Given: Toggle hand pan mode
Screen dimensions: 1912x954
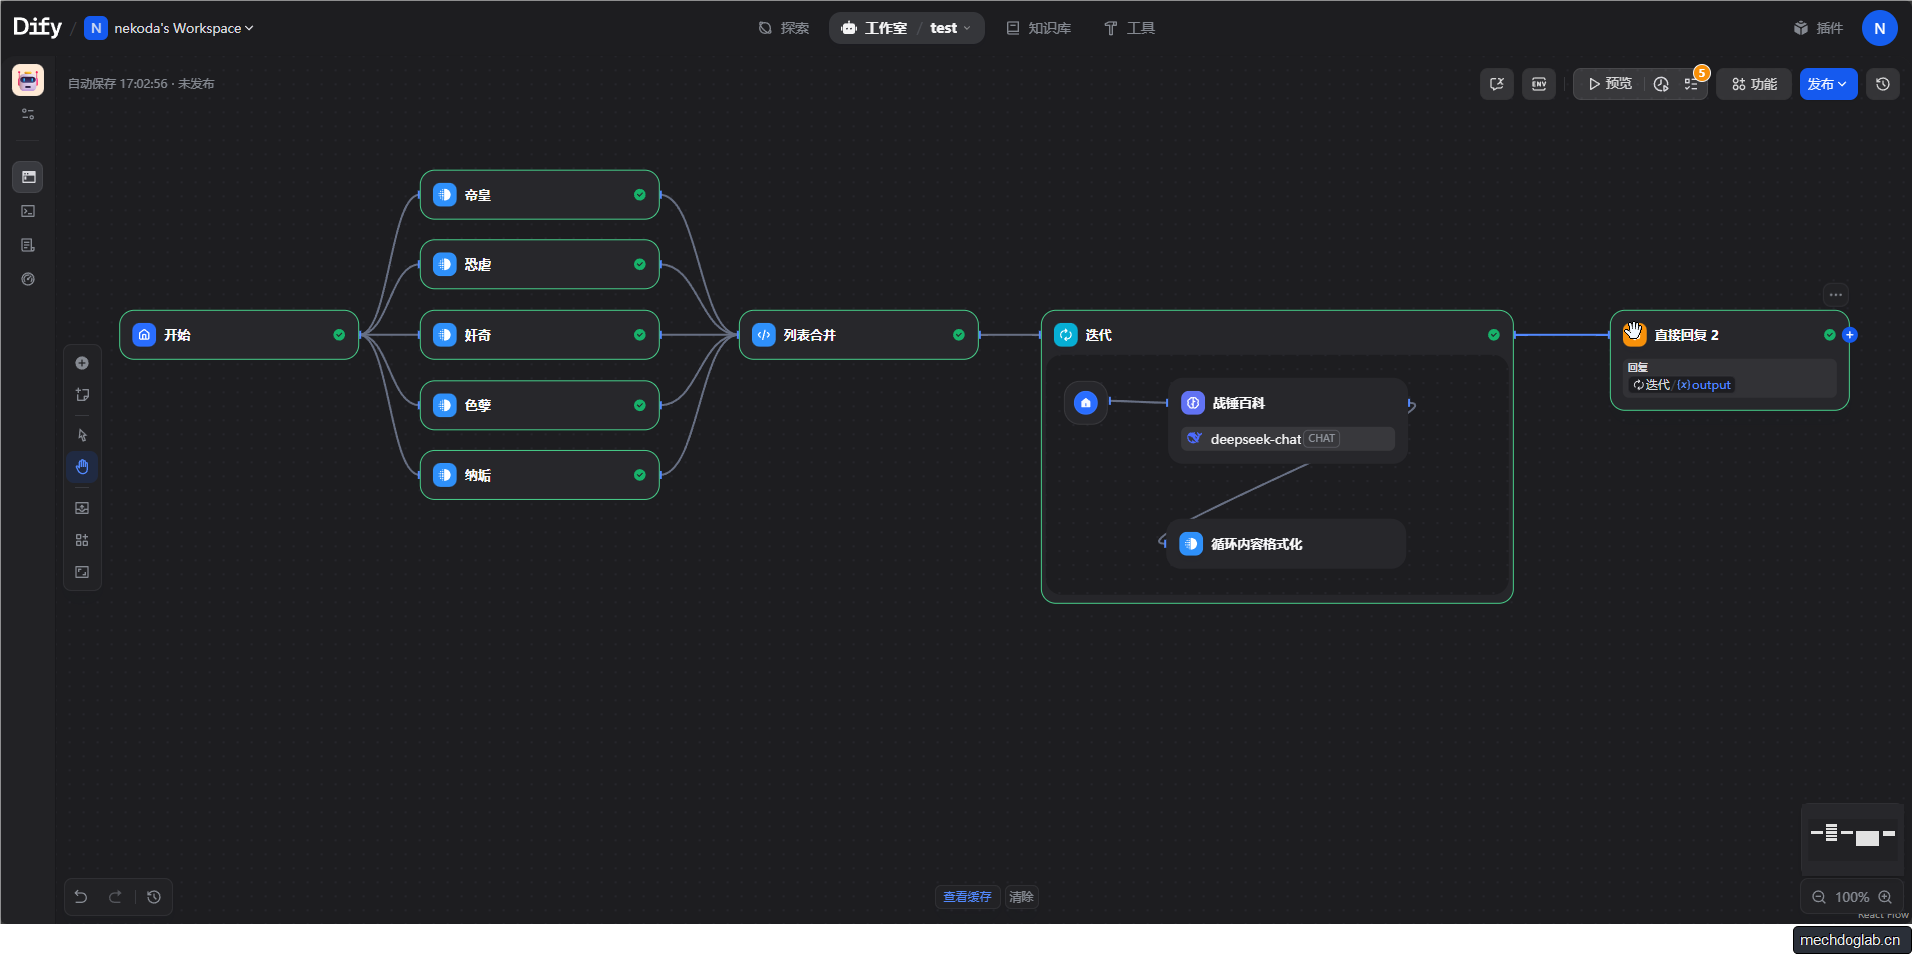Looking at the screenshot, I should pos(82,467).
